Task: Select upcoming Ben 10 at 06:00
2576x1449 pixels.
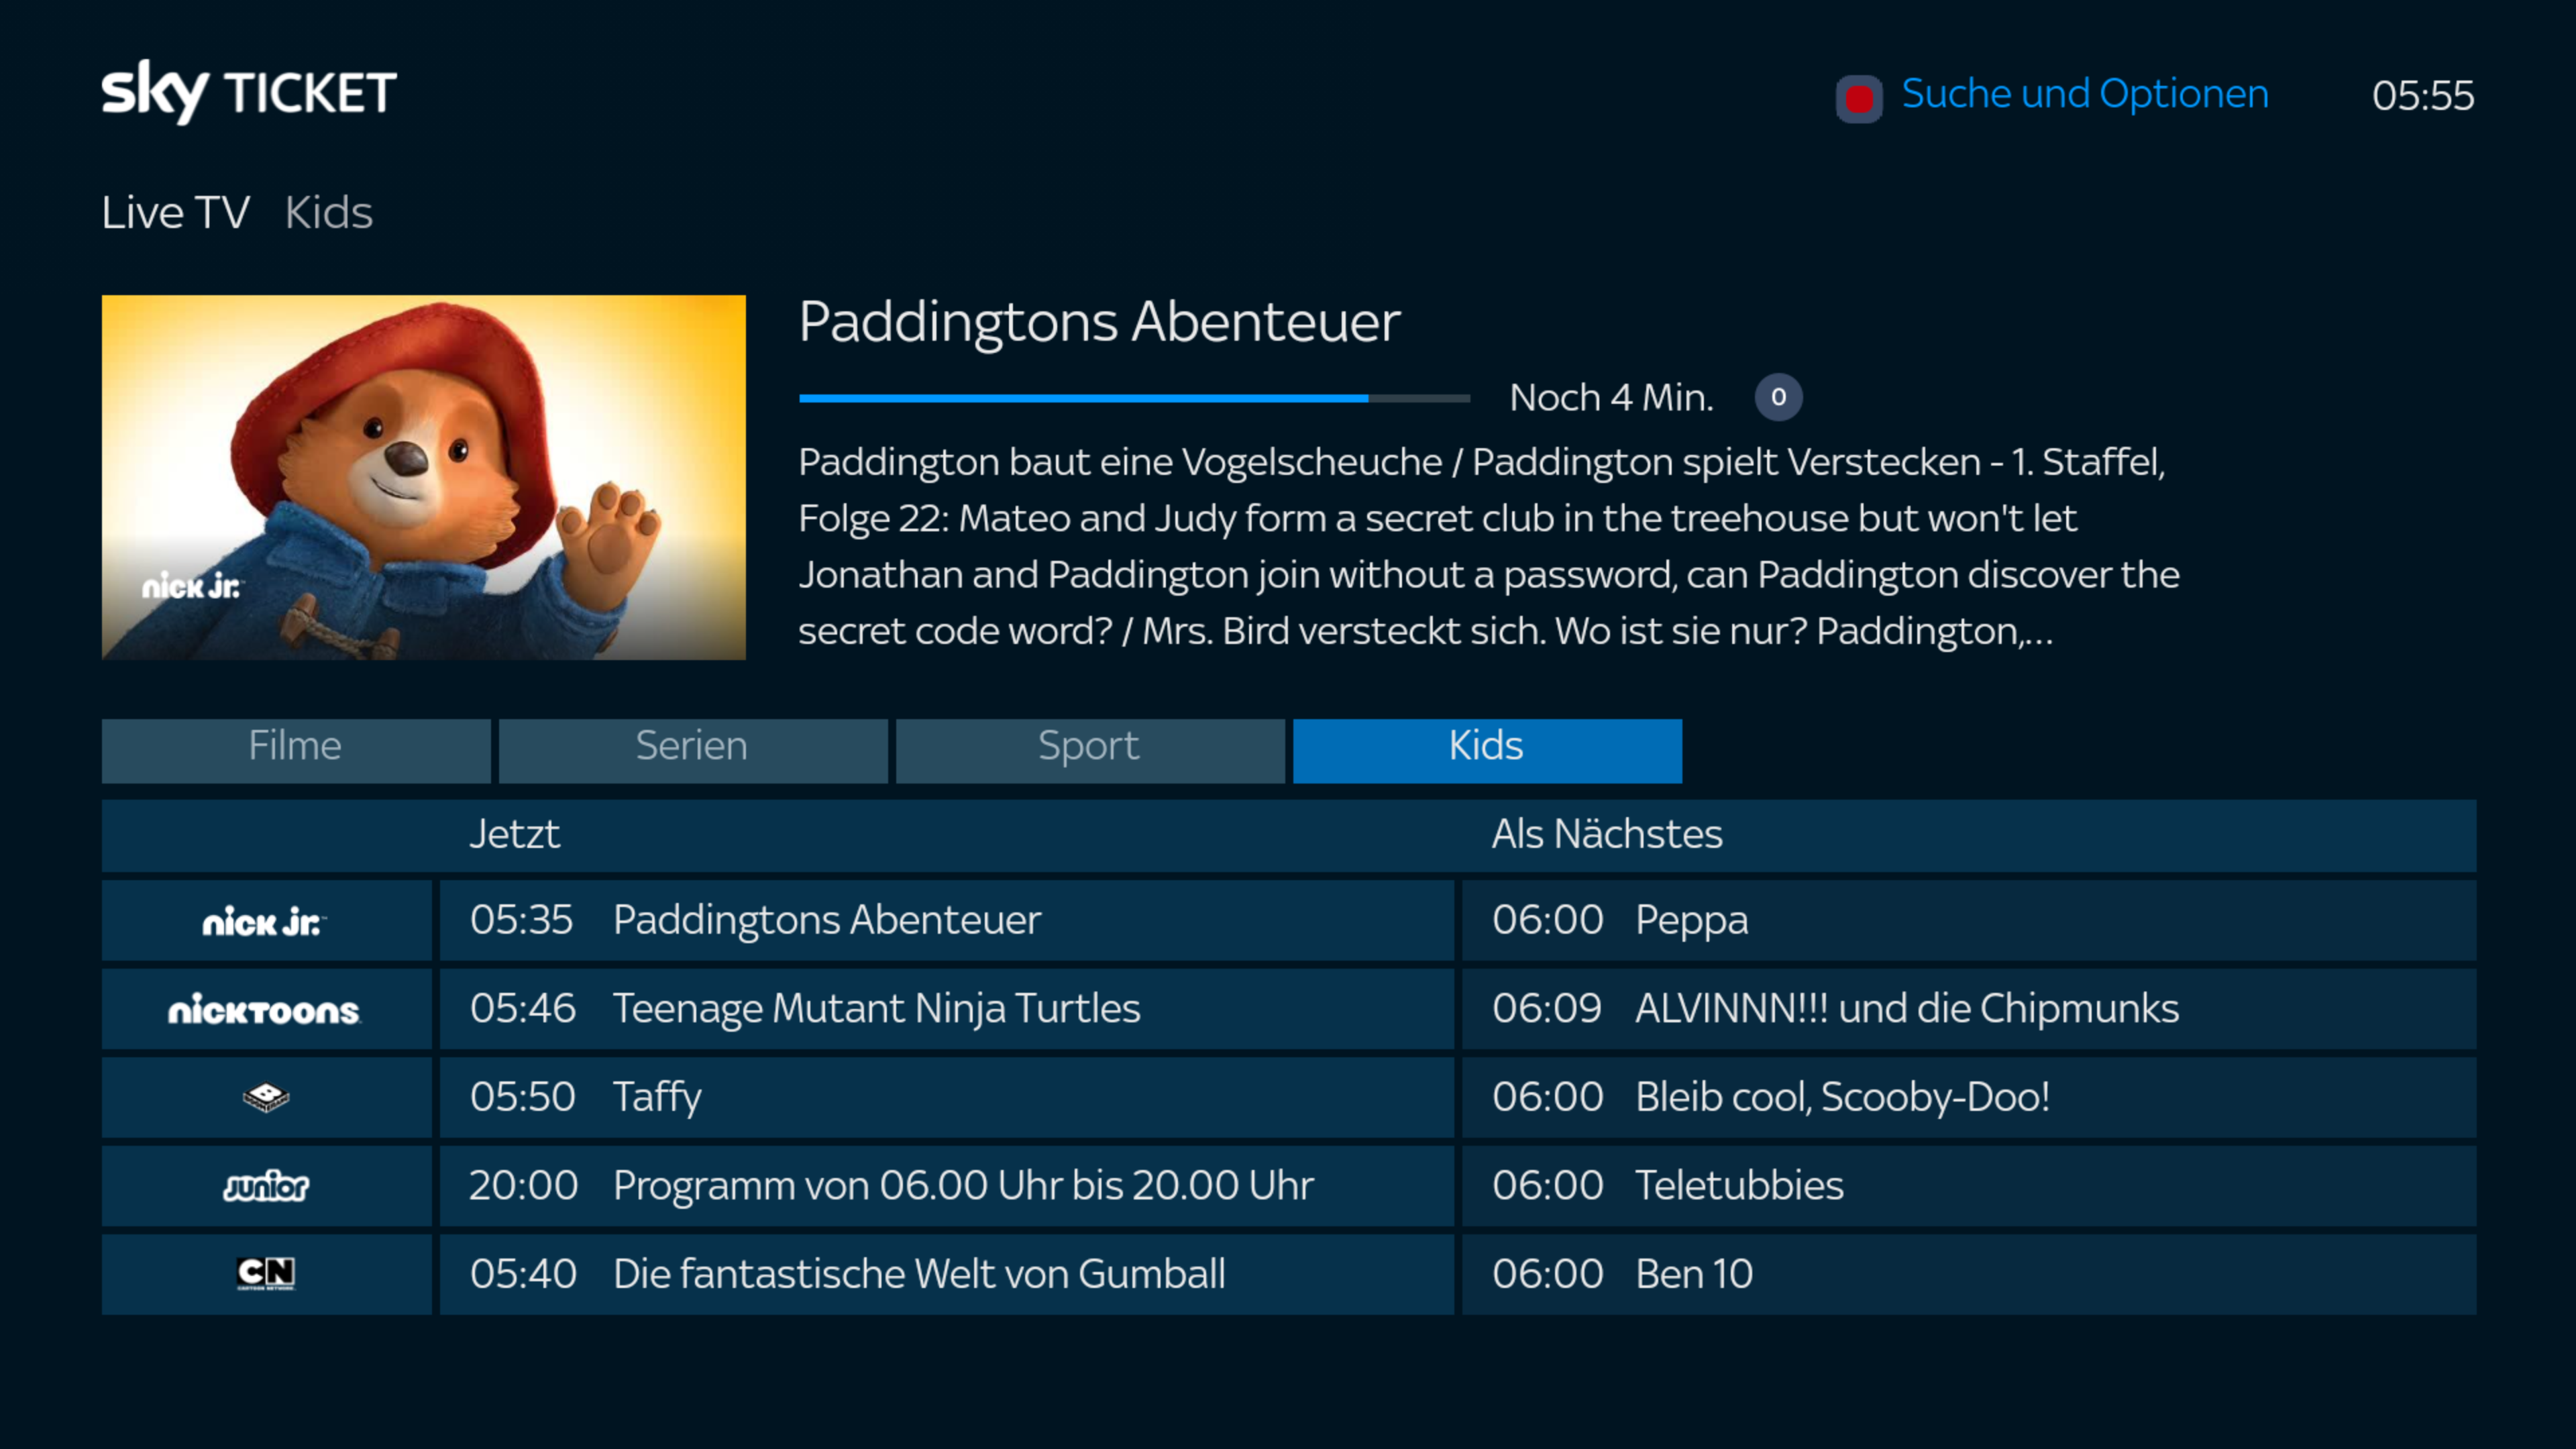Action: pyautogui.click(x=1969, y=1275)
